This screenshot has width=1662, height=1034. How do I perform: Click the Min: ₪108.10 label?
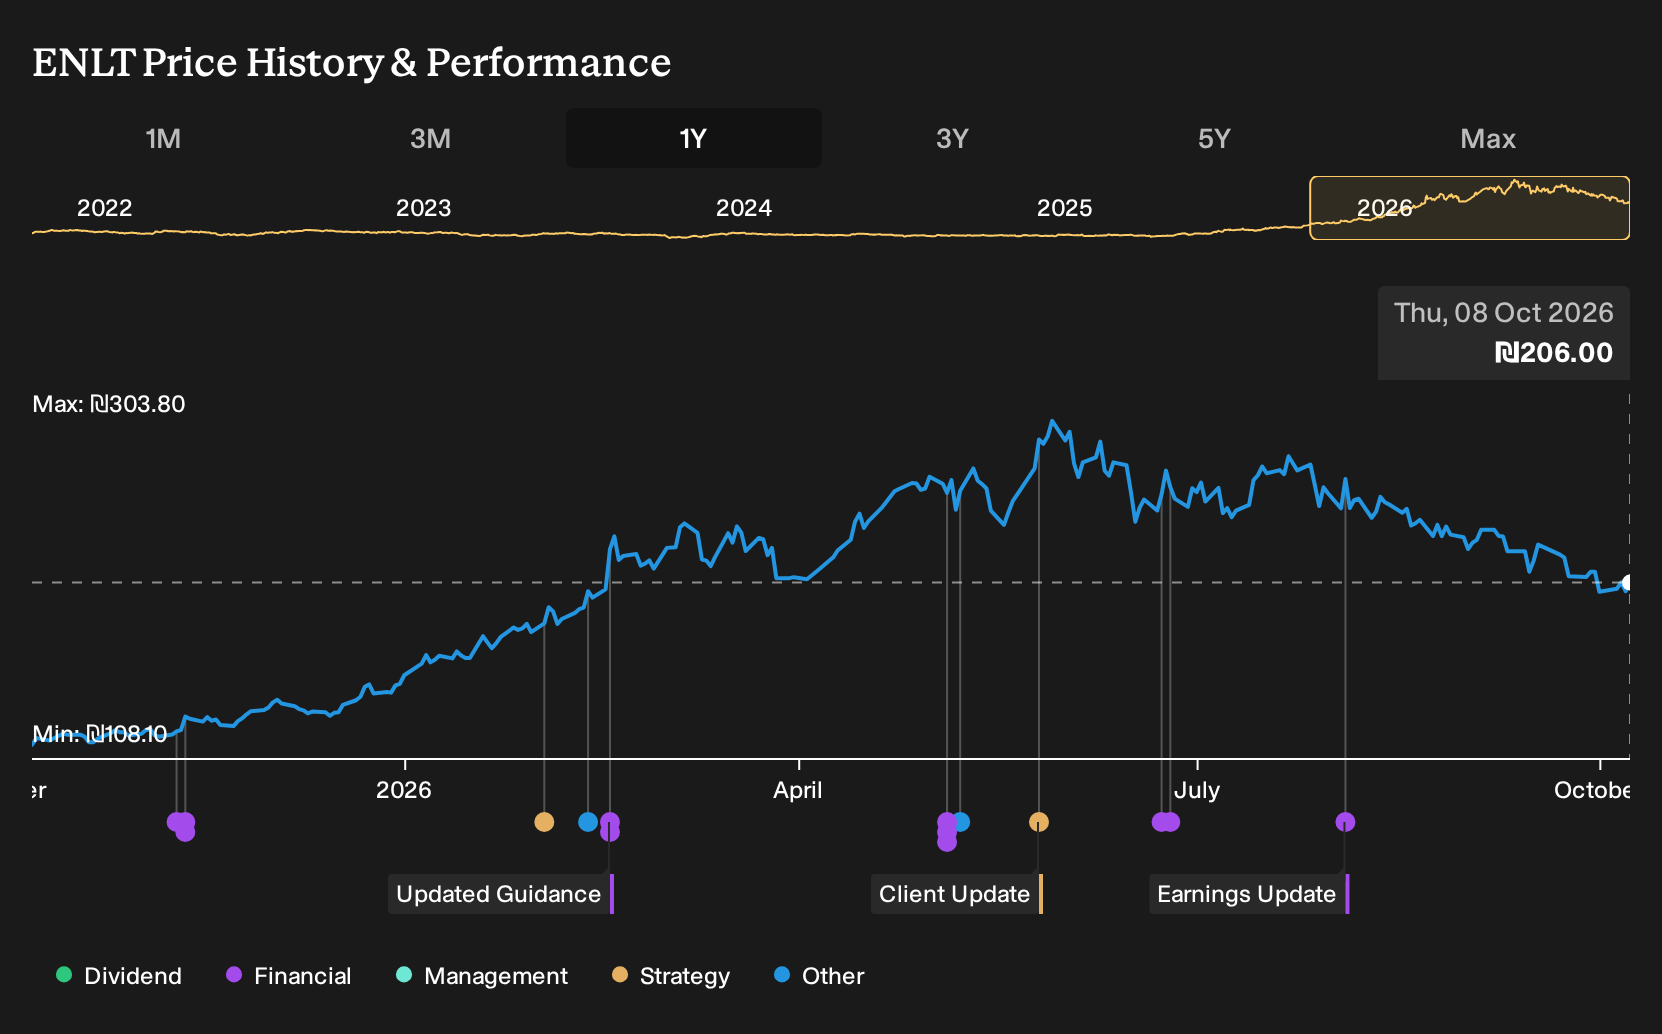pos(100,734)
